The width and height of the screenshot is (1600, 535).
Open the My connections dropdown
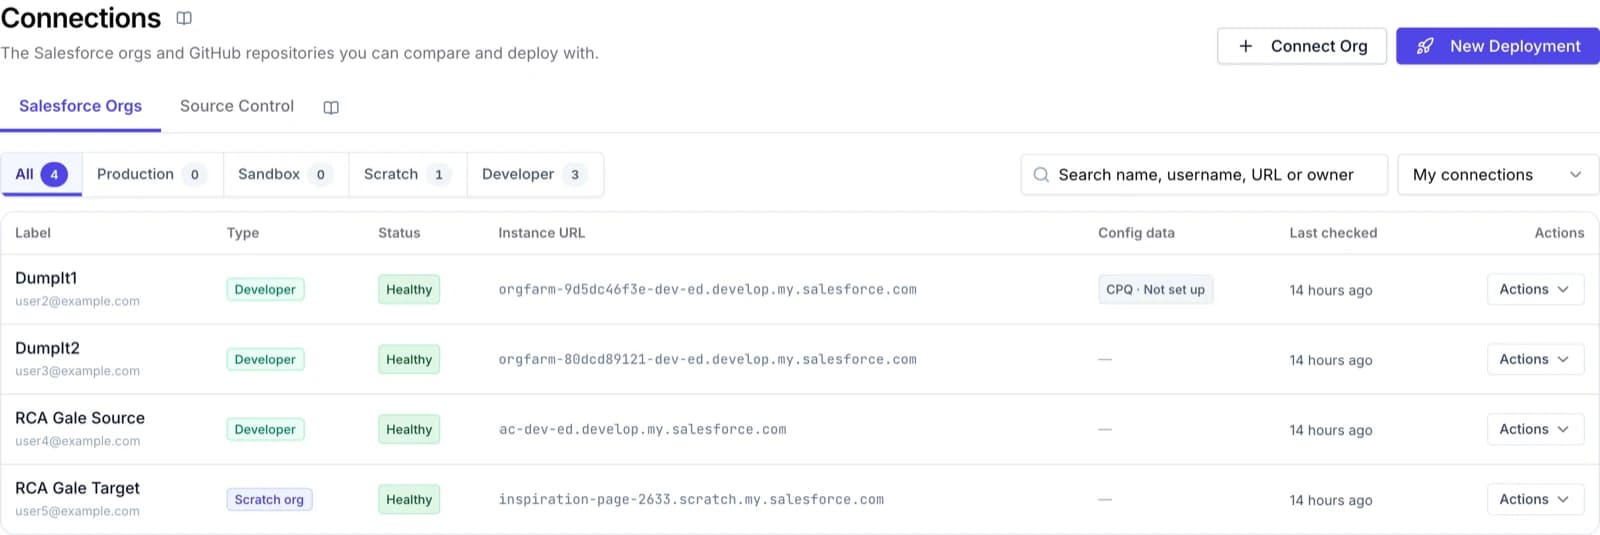pyautogui.click(x=1498, y=174)
